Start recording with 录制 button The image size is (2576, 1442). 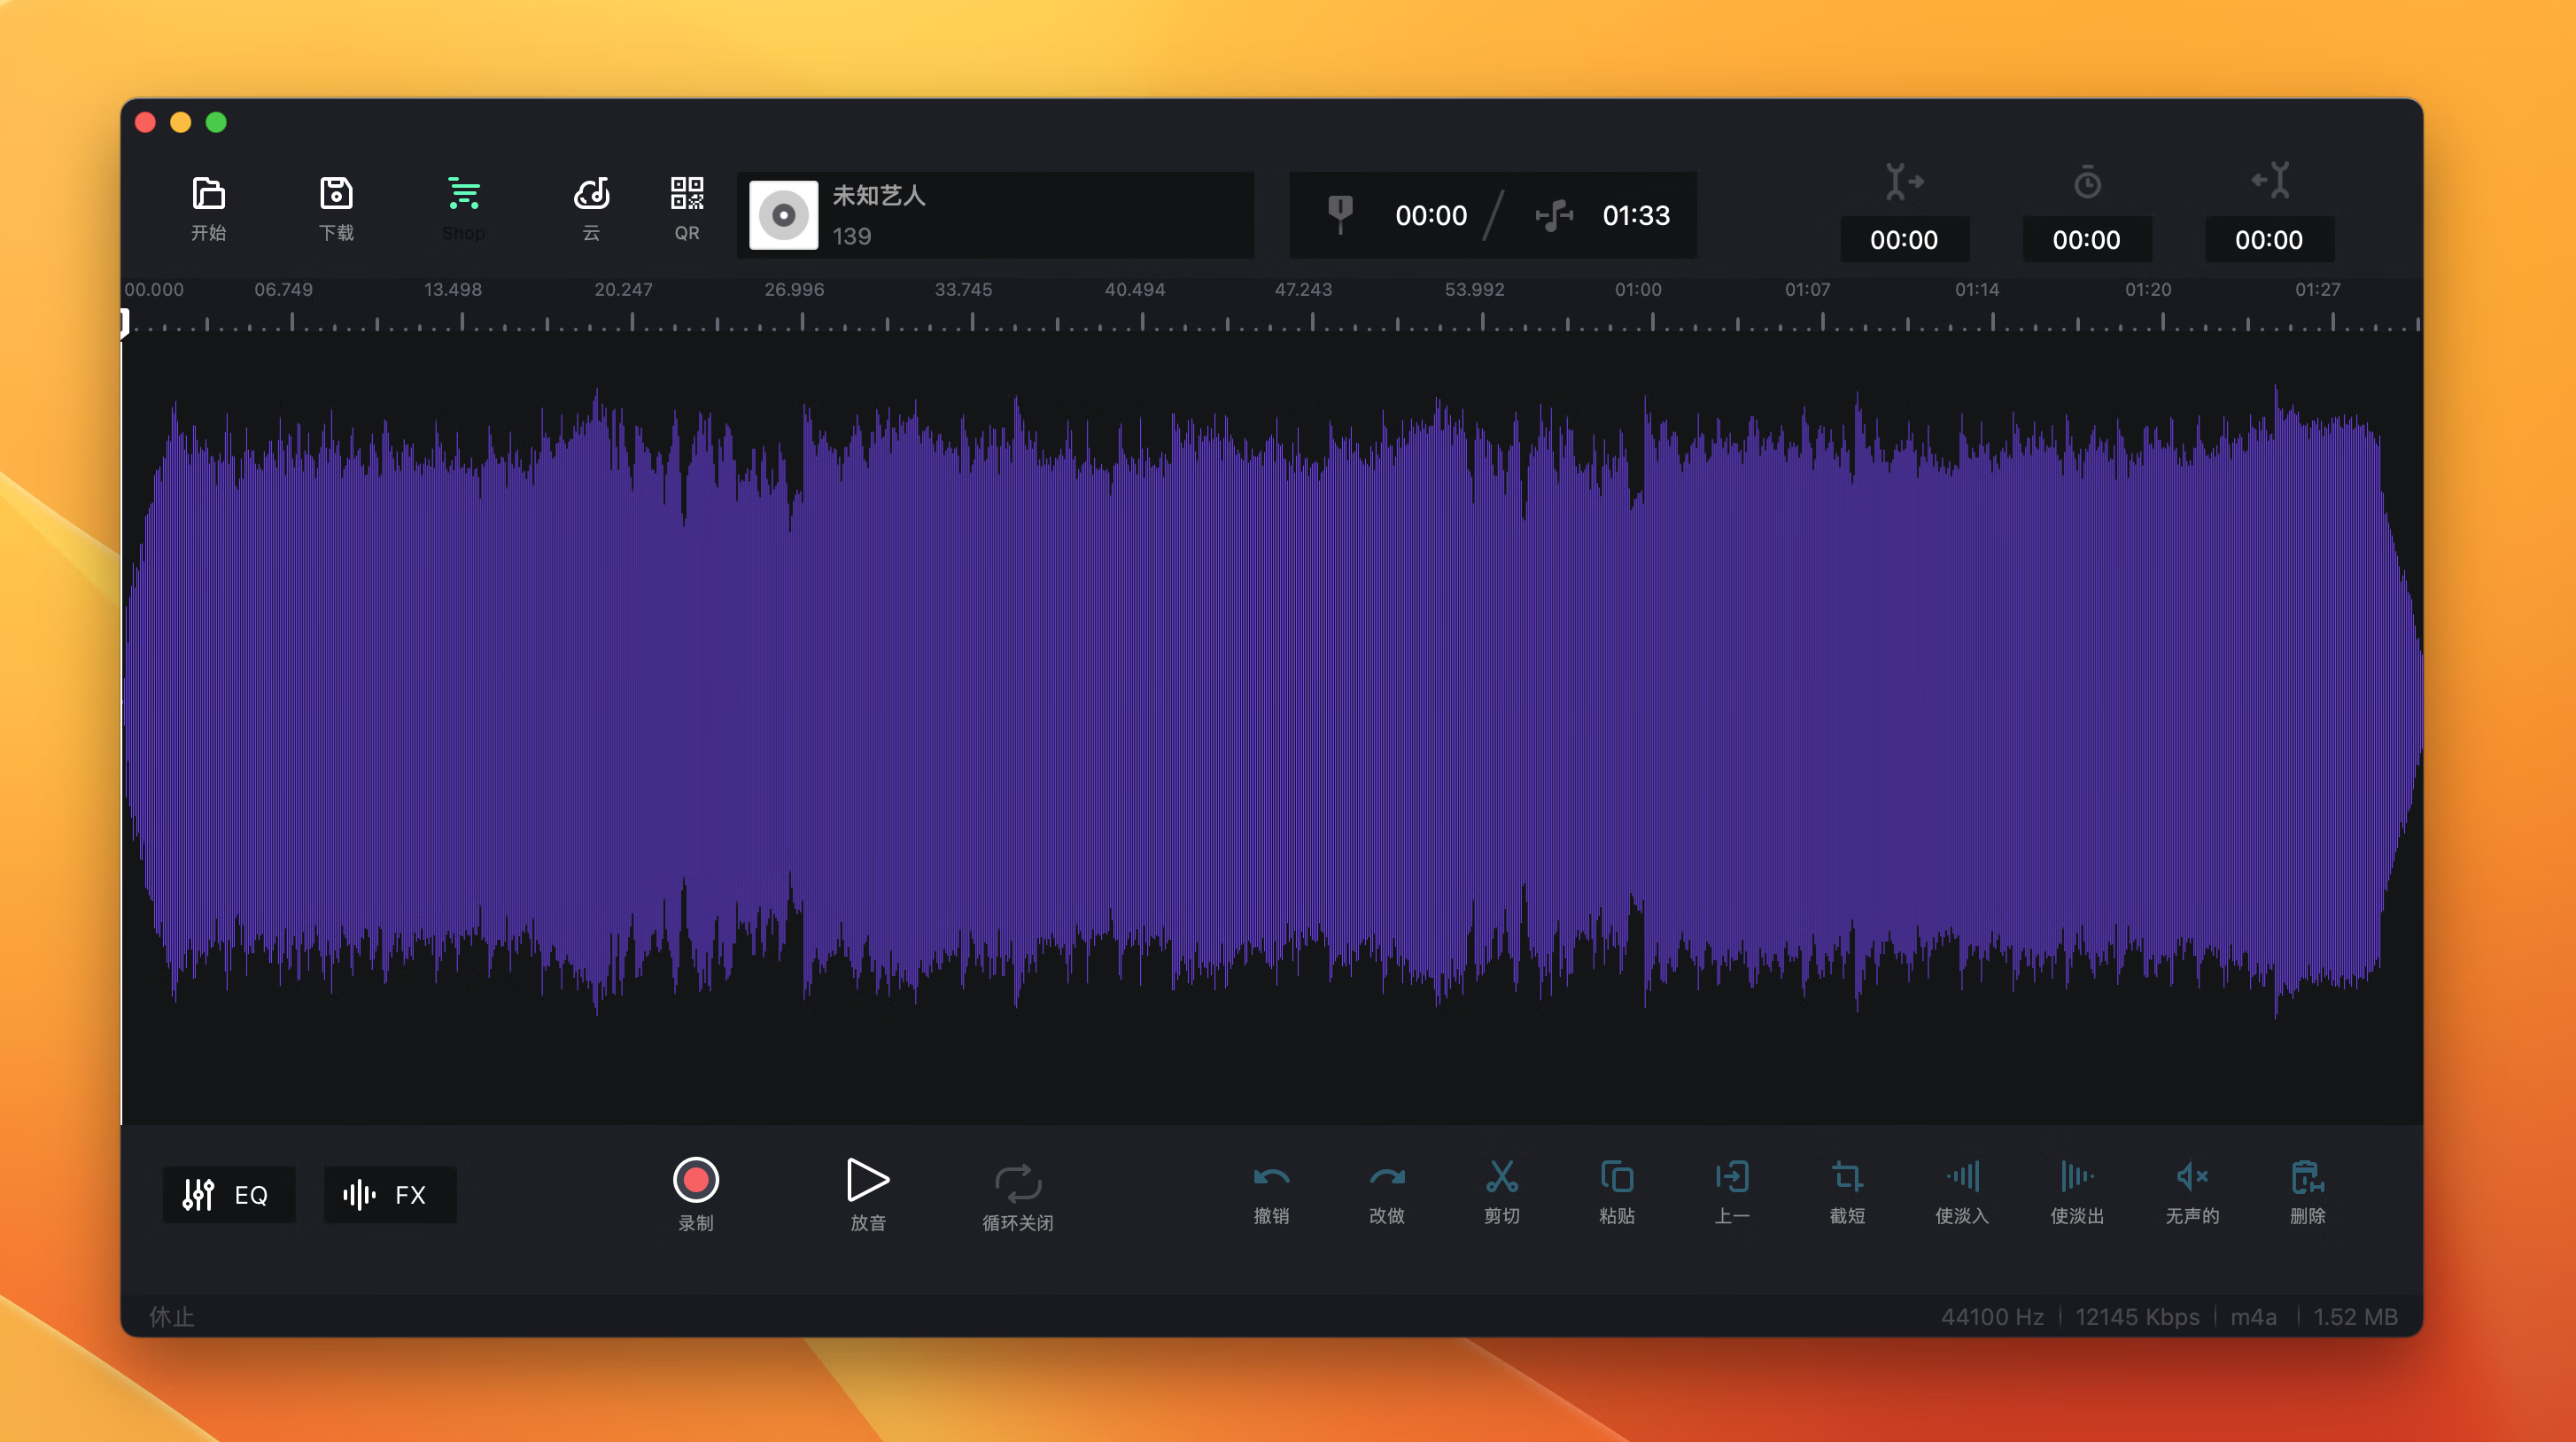pyautogui.click(x=695, y=1181)
